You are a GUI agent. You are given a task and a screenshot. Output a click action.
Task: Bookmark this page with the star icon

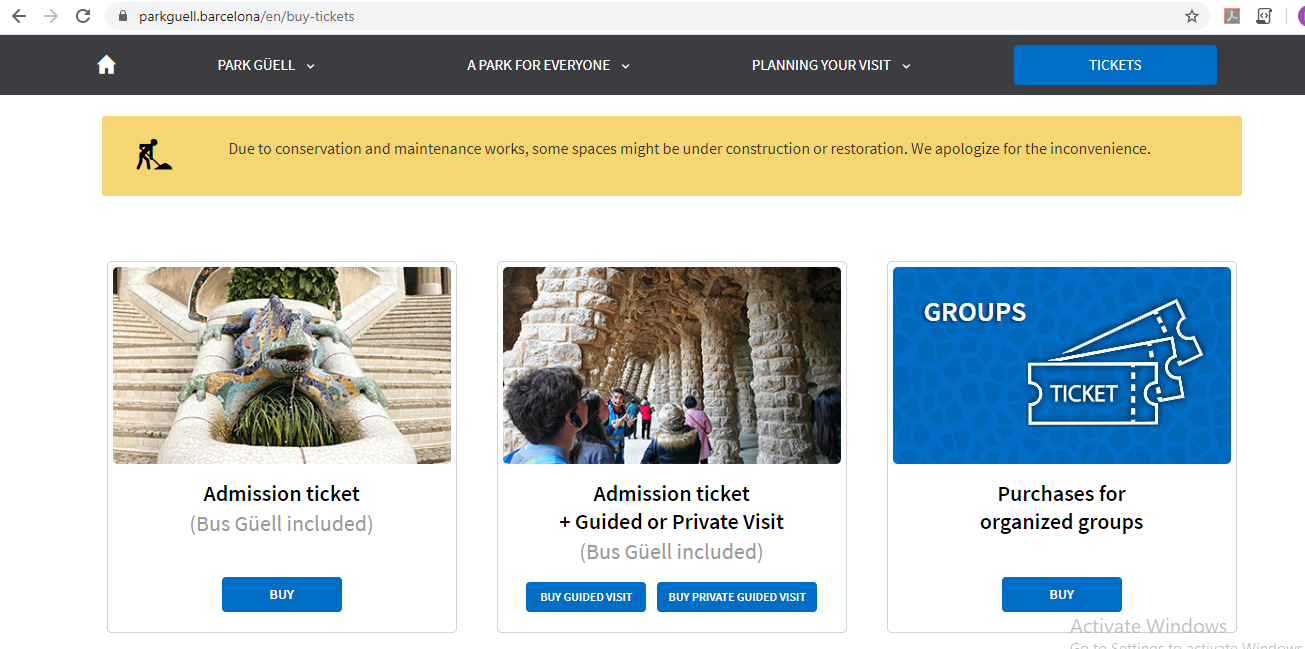1191,16
